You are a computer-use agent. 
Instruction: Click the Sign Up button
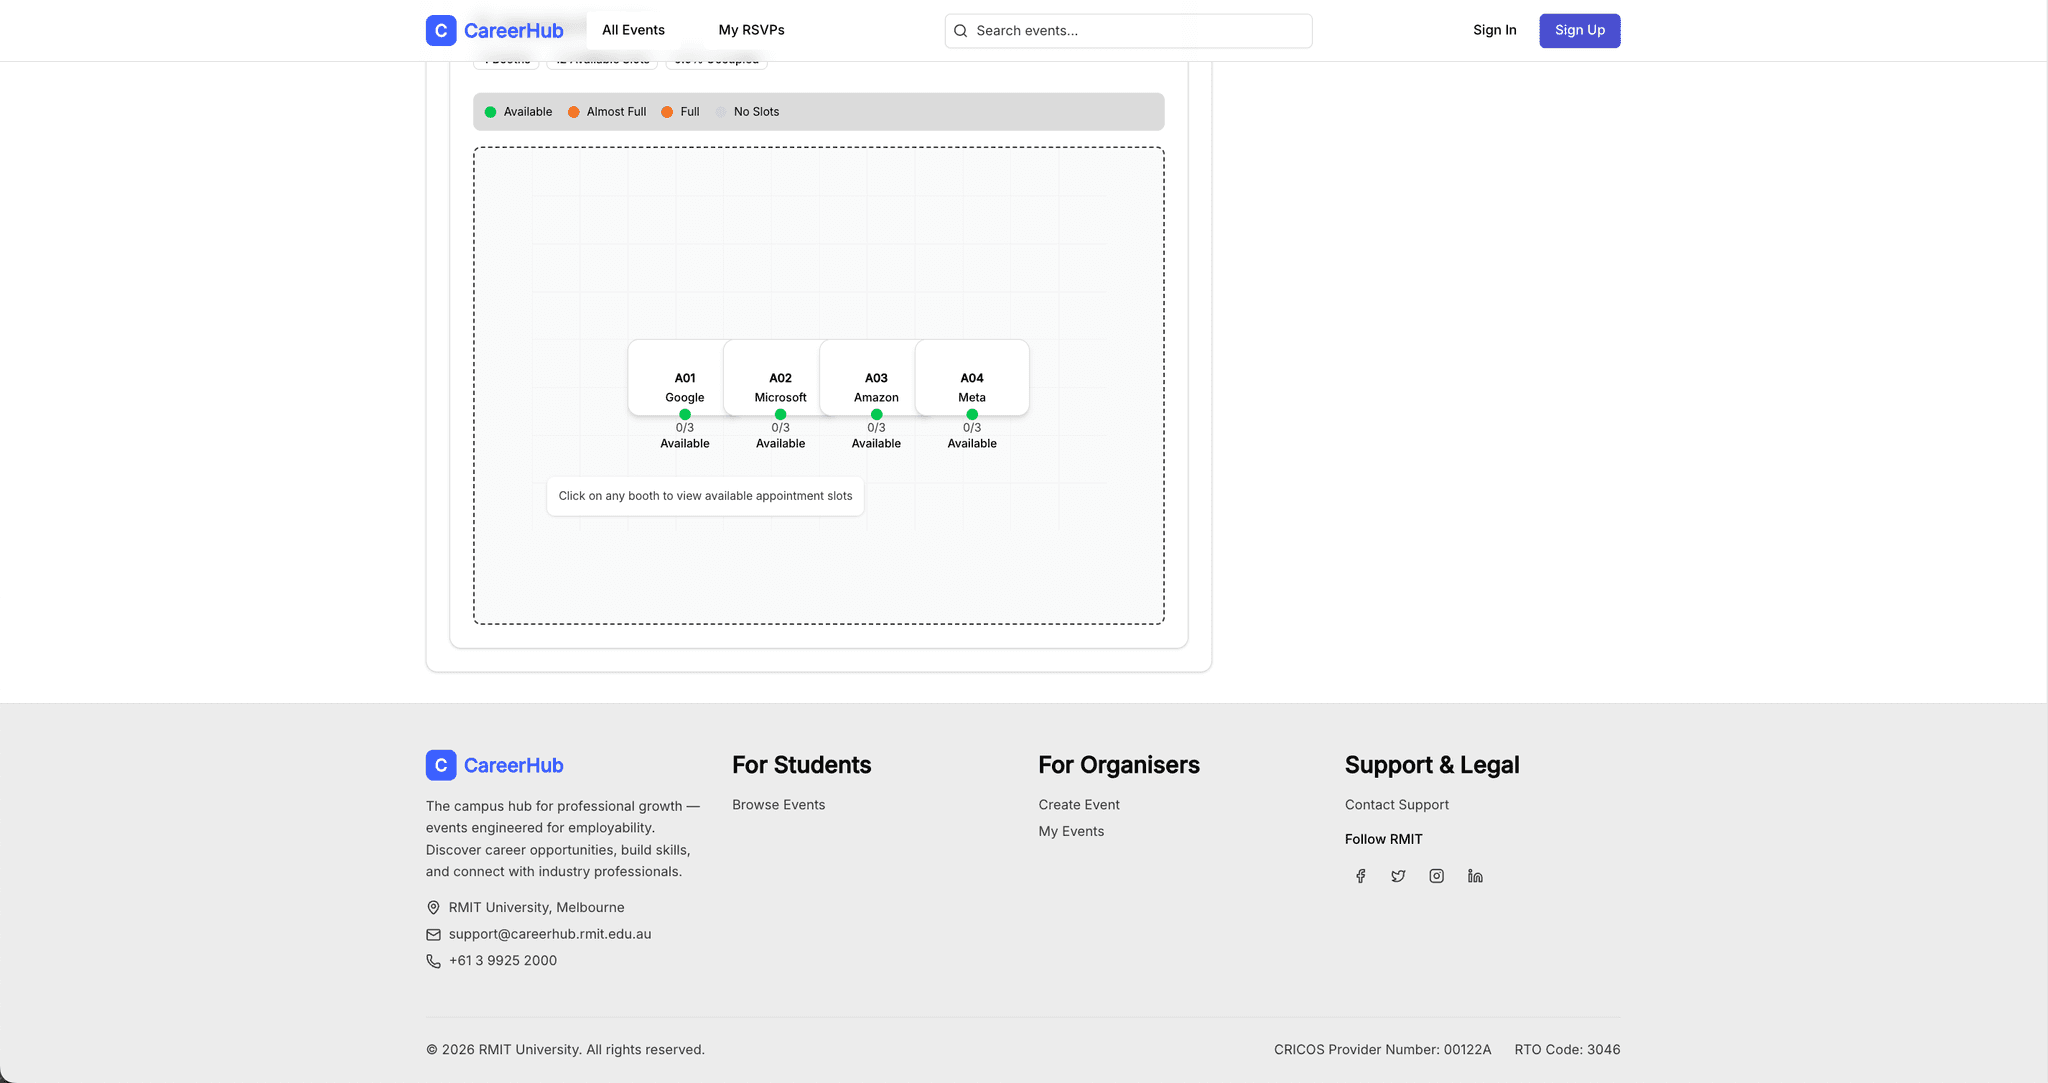click(1579, 30)
